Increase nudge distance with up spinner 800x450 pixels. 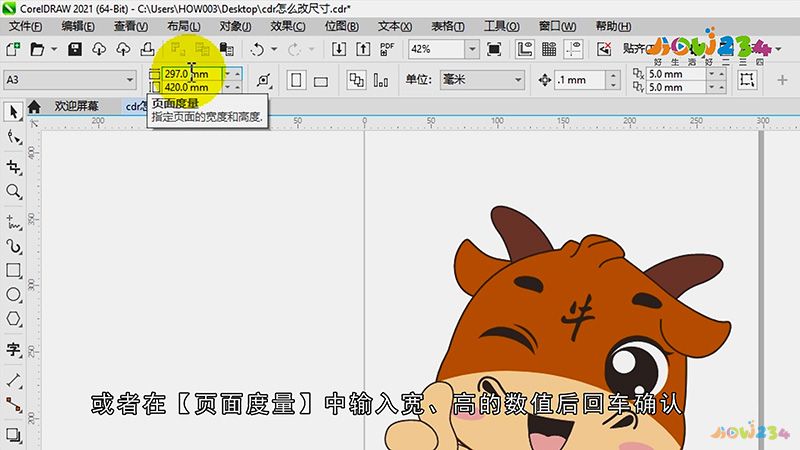point(613,76)
